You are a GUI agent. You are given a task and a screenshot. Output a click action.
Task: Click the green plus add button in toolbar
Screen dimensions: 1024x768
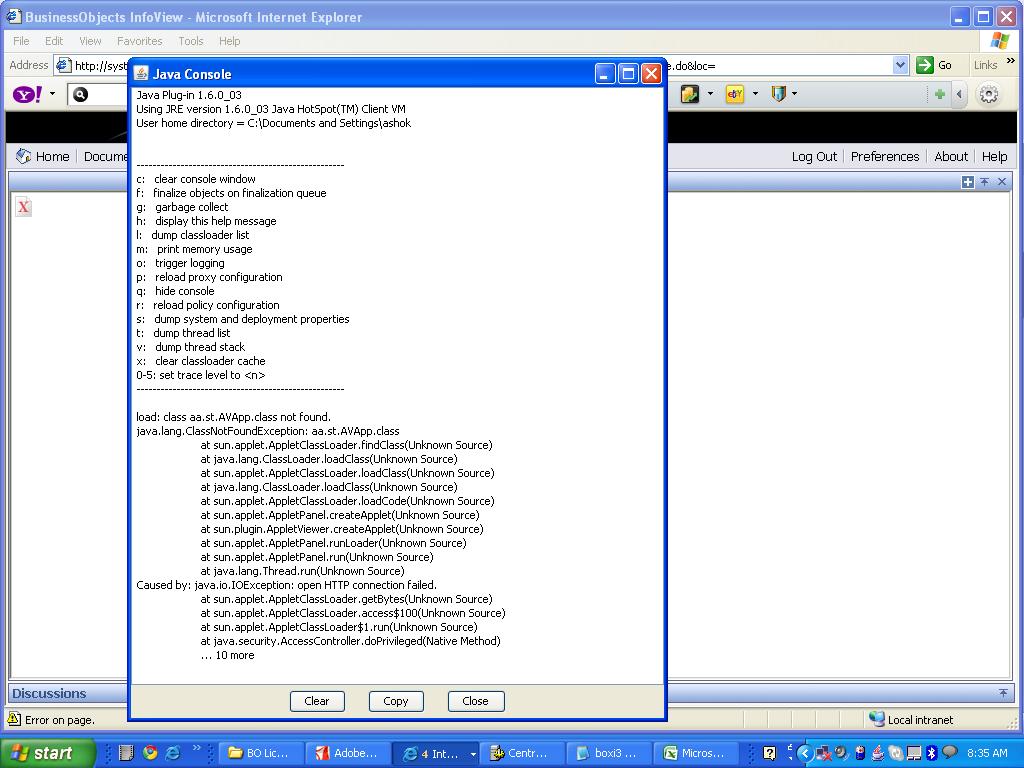[x=939, y=94]
